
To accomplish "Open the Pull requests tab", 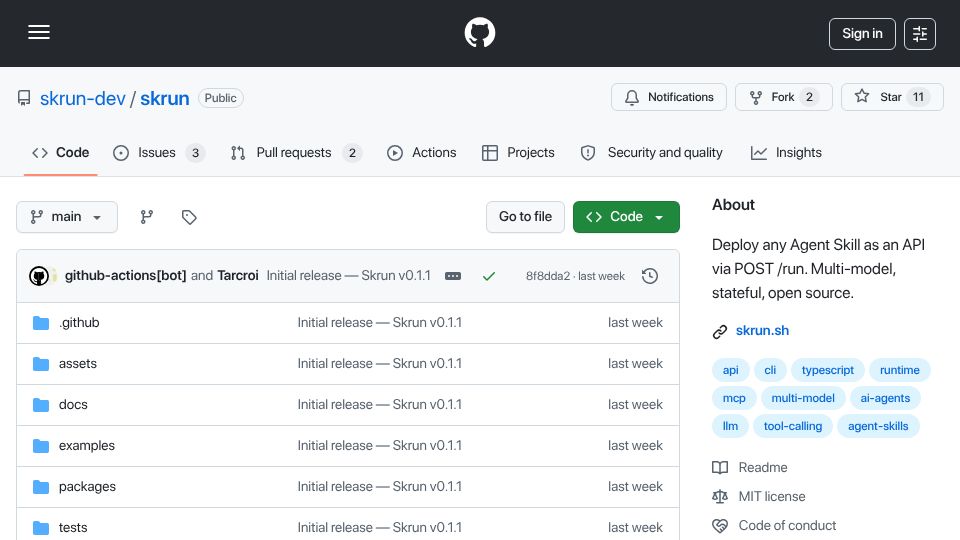I will (296, 152).
